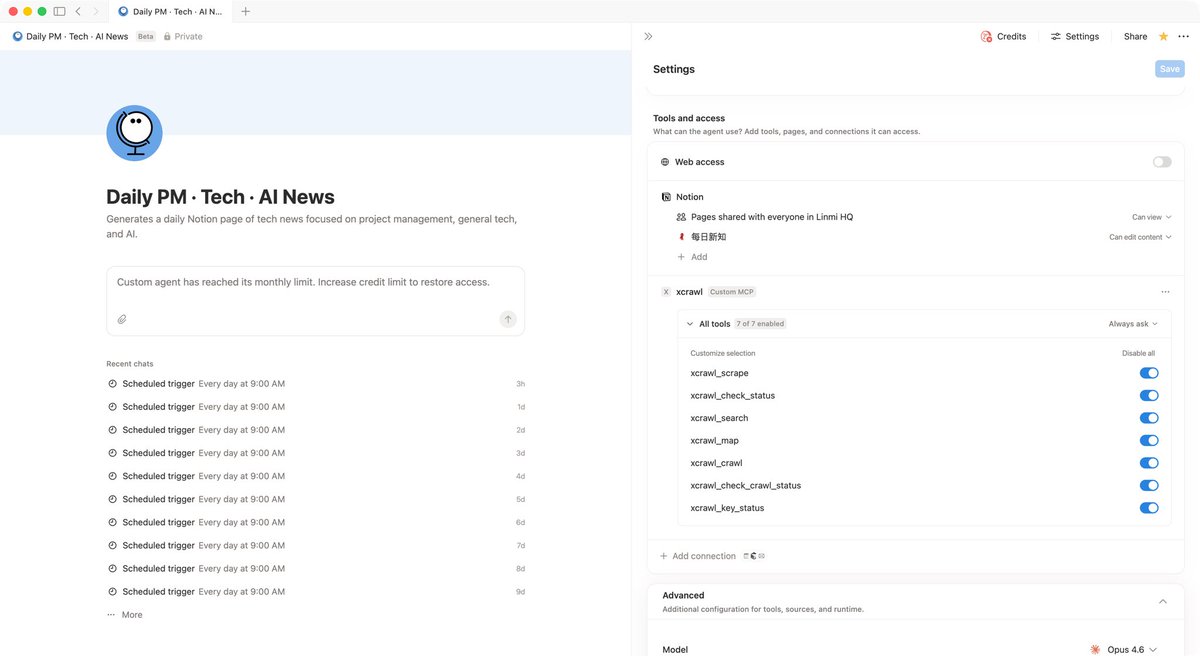This screenshot has height=656, width=1200.
Task: Open Settings in the top bar
Action: (1075, 36)
